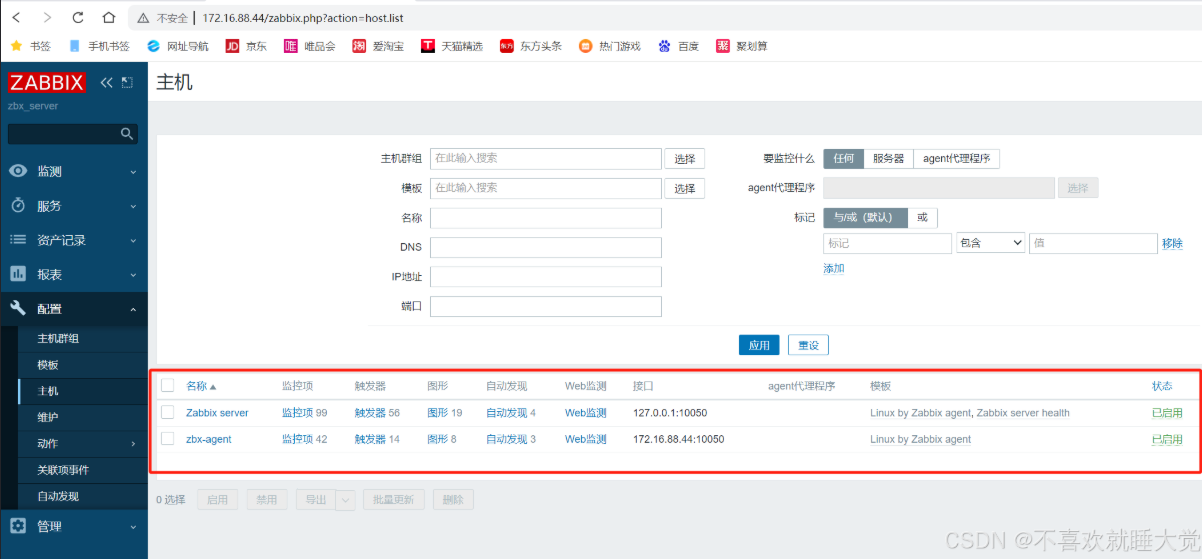
Task: Expand the 管理 sidebar section
Action: click(x=73, y=526)
